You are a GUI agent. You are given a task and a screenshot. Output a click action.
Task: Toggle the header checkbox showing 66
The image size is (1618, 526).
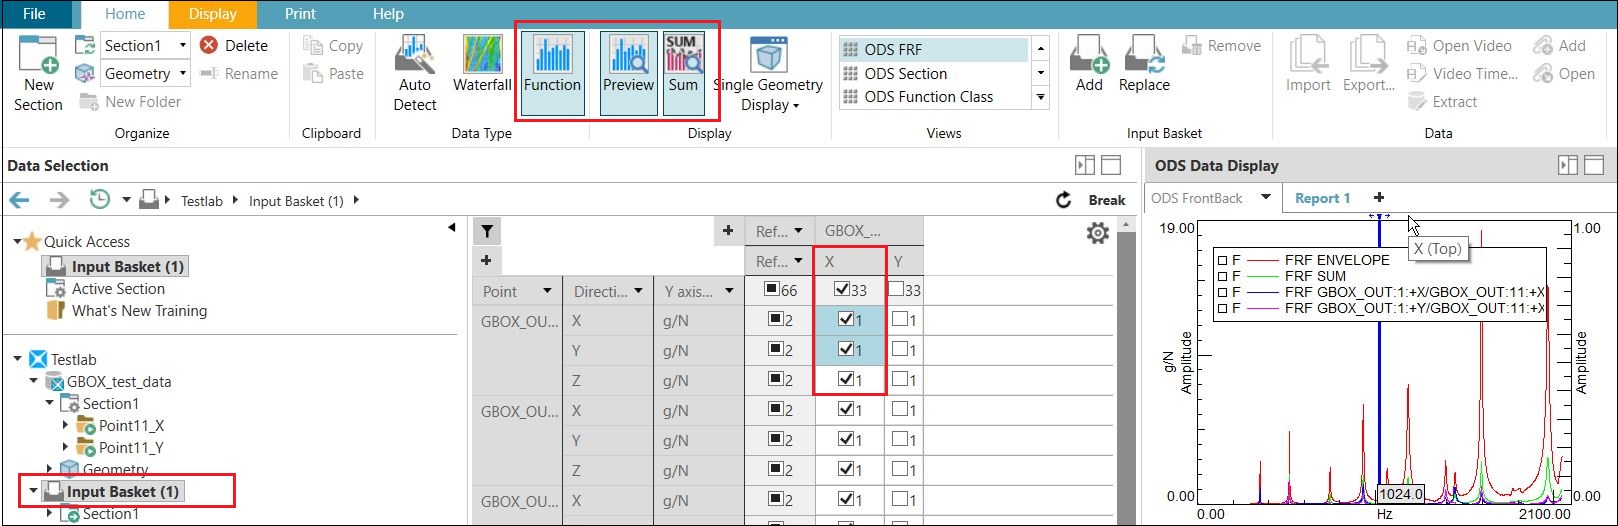tap(771, 290)
